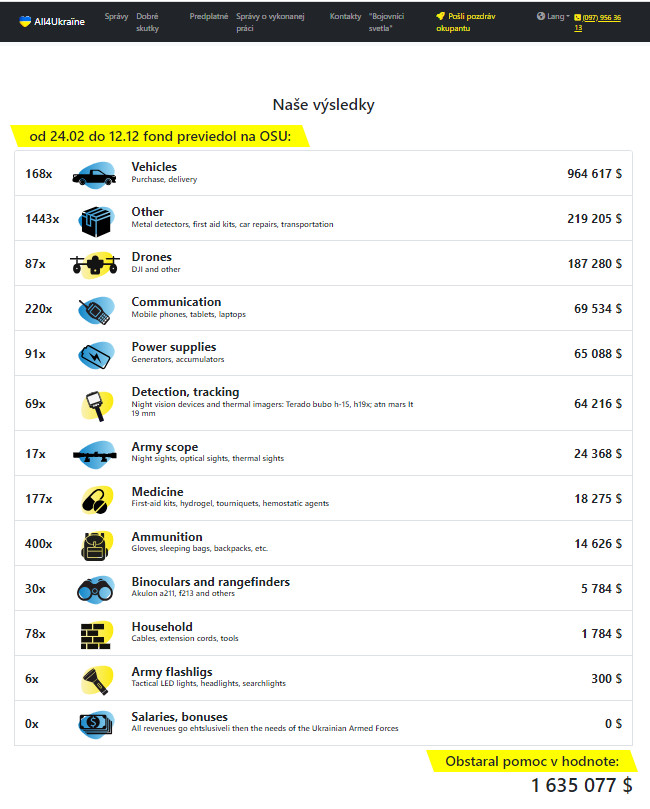Open Správy o vykonanej práci
Screen dimensions: 650x809
(x=270, y=22)
